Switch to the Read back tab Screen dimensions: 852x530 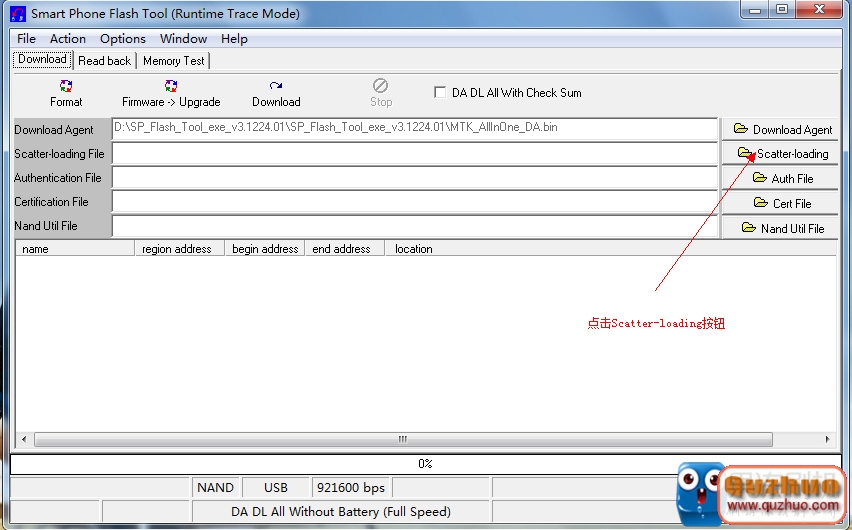104,60
